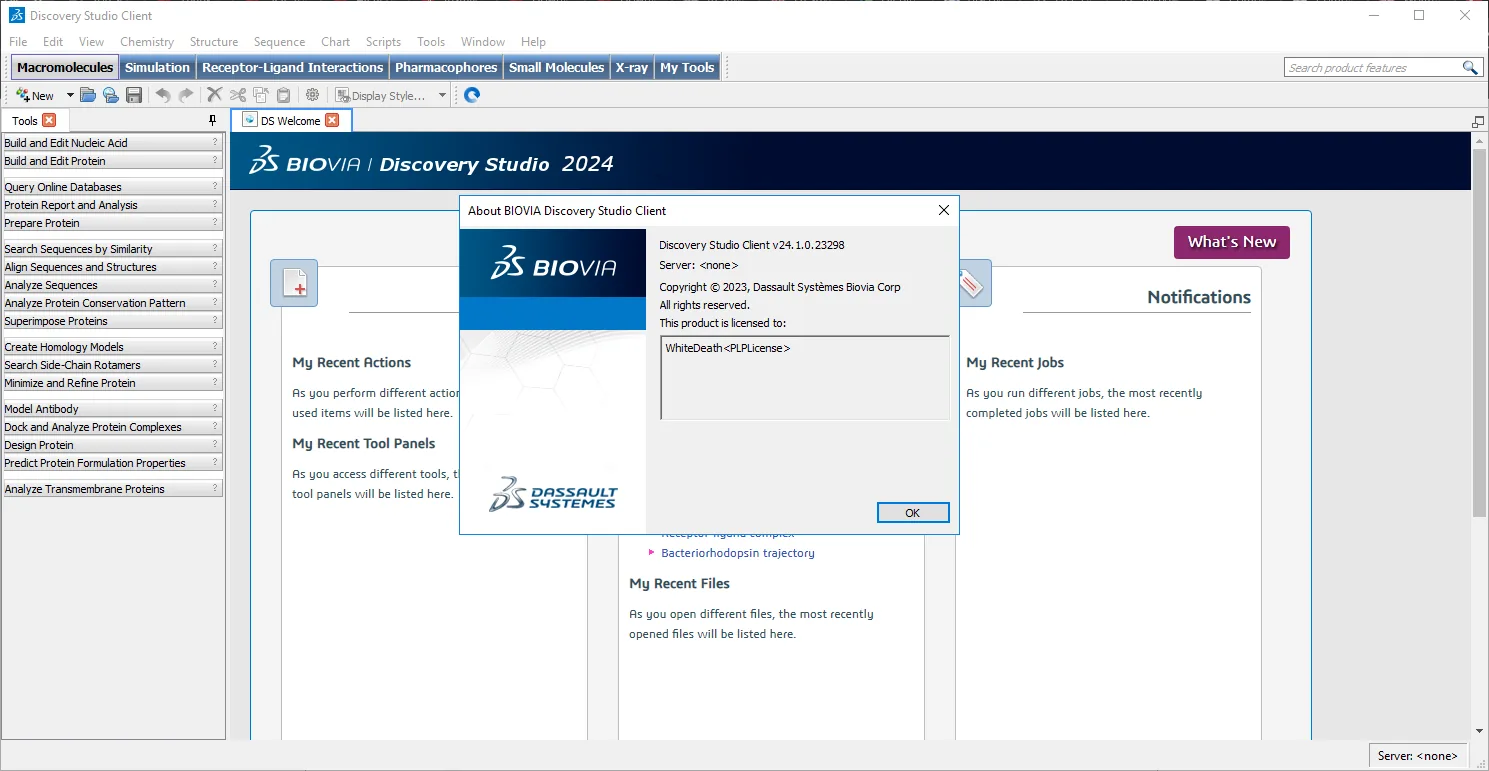Expand Align Sequences and Structures tools
This screenshot has height=771, width=1489.
tap(112, 267)
